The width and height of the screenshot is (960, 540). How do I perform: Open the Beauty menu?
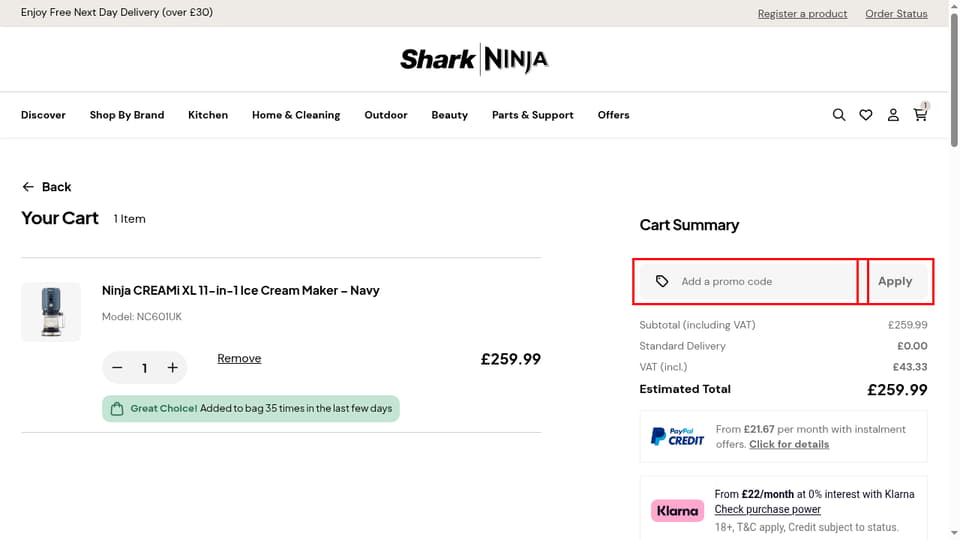(x=449, y=114)
